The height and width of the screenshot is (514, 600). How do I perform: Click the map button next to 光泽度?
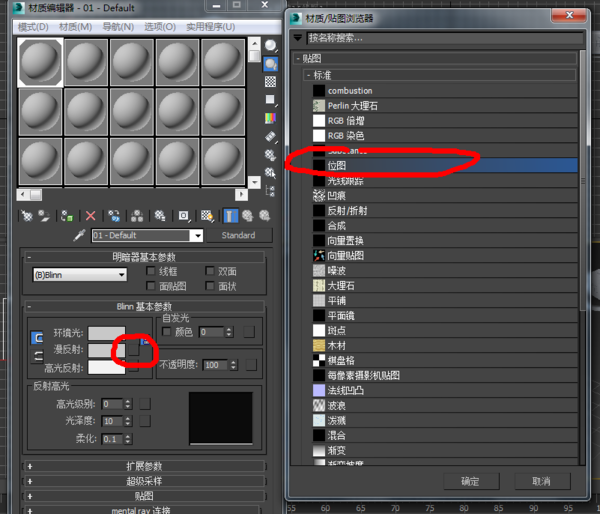coord(145,421)
